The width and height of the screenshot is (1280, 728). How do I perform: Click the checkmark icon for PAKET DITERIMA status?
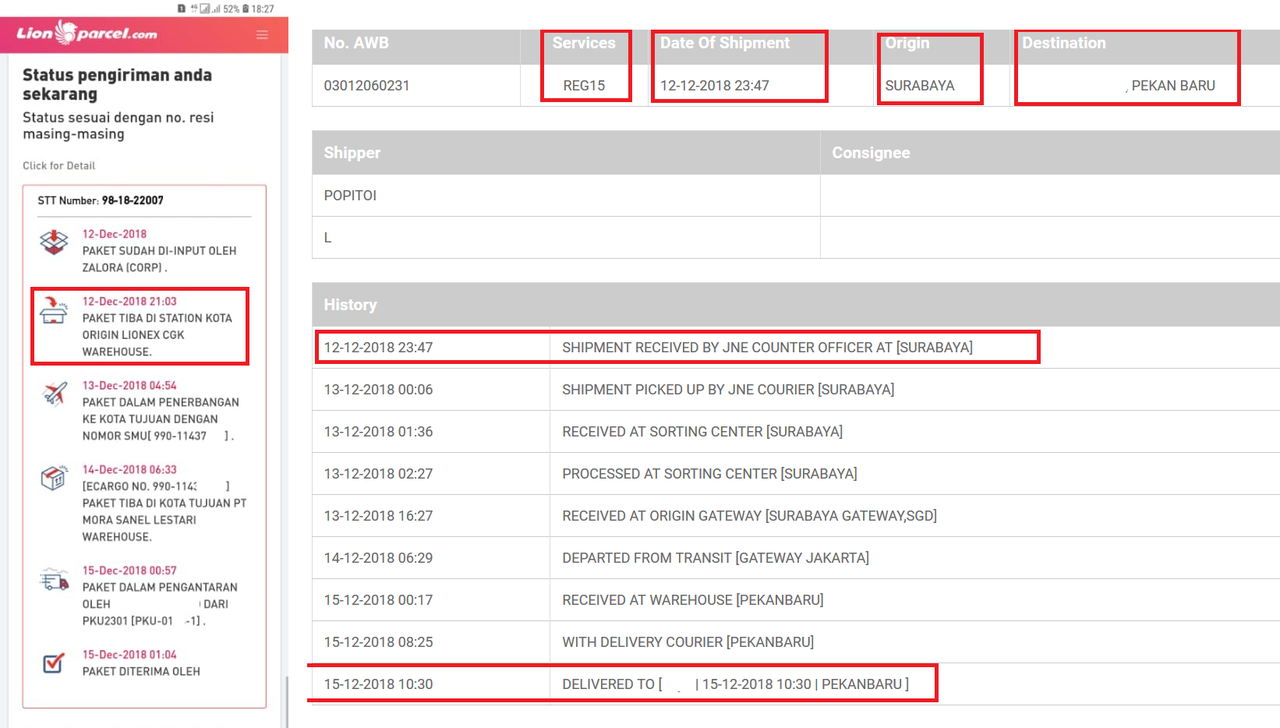pyautogui.click(x=54, y=663)
